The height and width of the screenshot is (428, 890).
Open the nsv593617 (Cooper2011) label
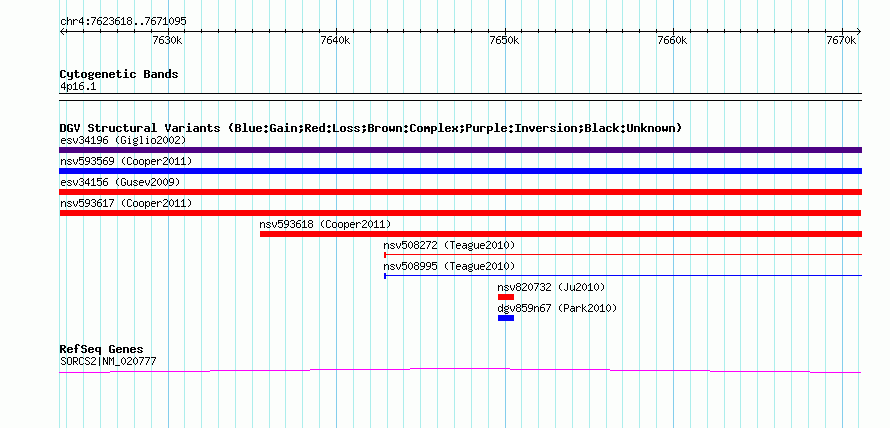126,203
